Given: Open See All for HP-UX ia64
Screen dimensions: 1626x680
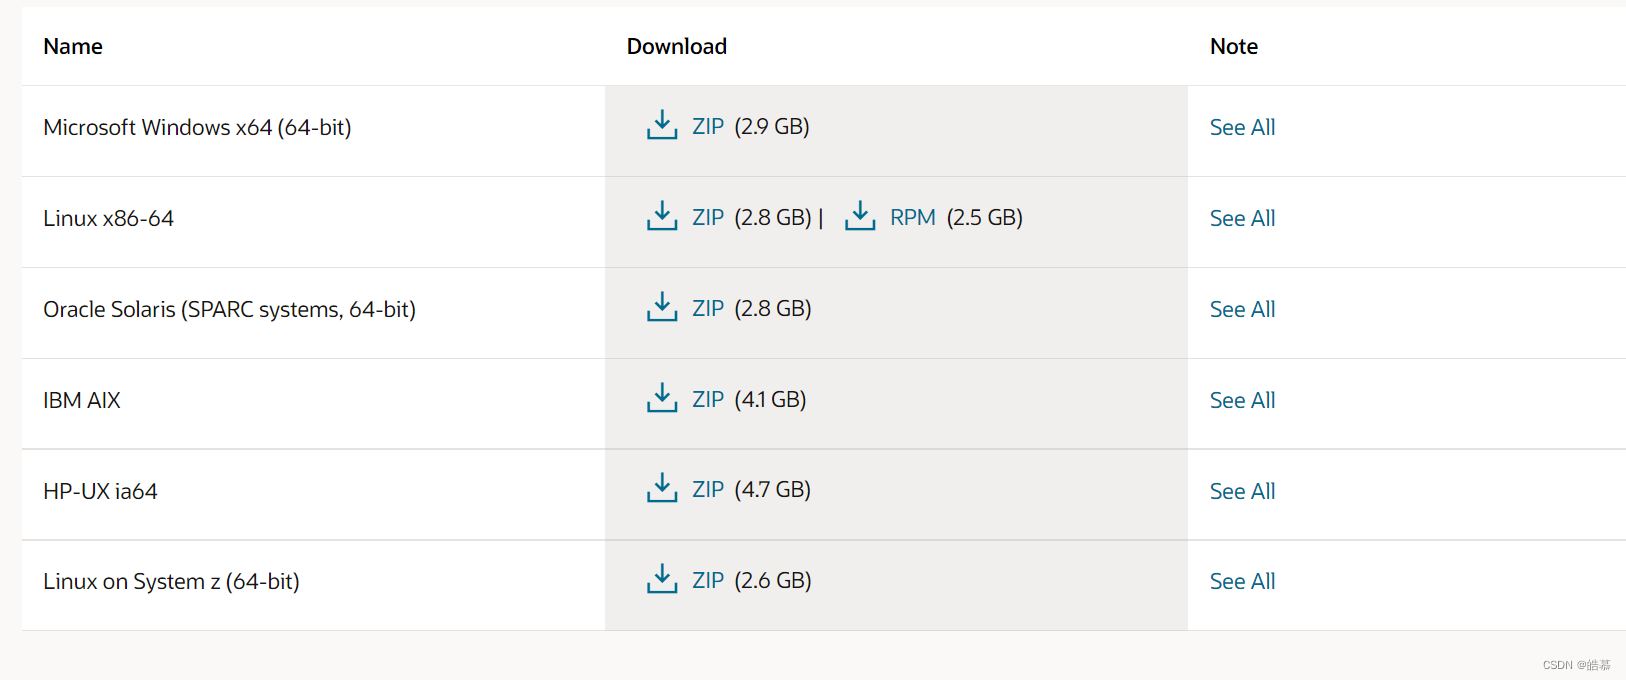Looking at the screenshot, I should click(x=1242, y=492).
